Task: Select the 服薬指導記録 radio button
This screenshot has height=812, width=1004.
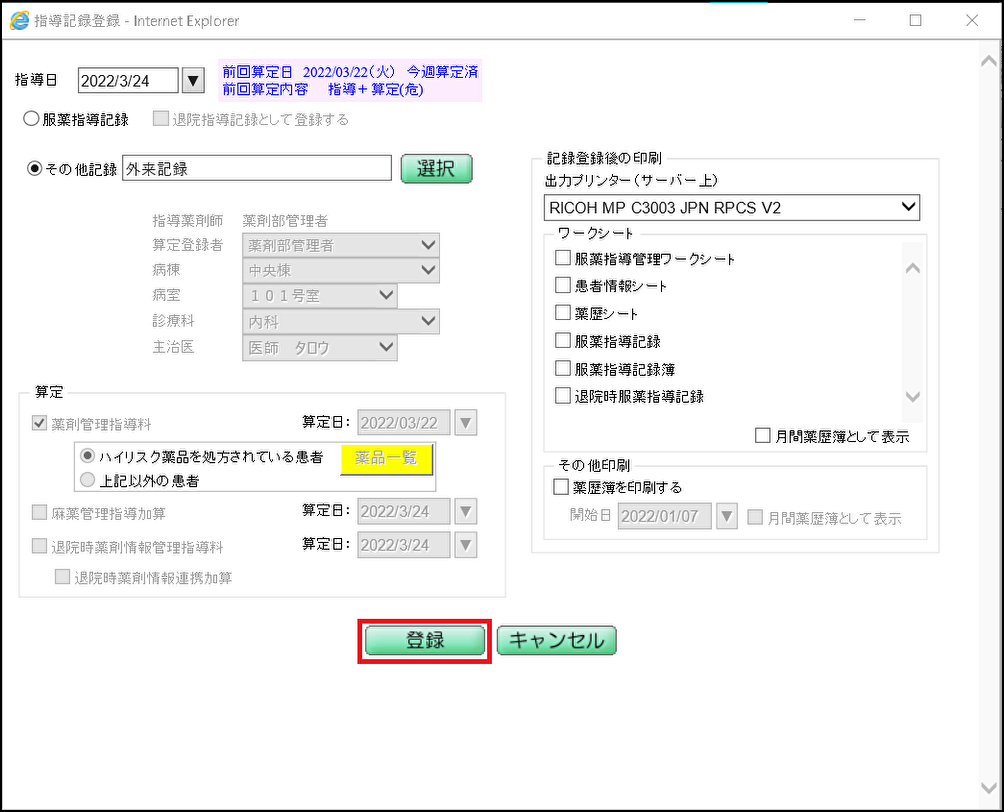Action: coord(31,118)
